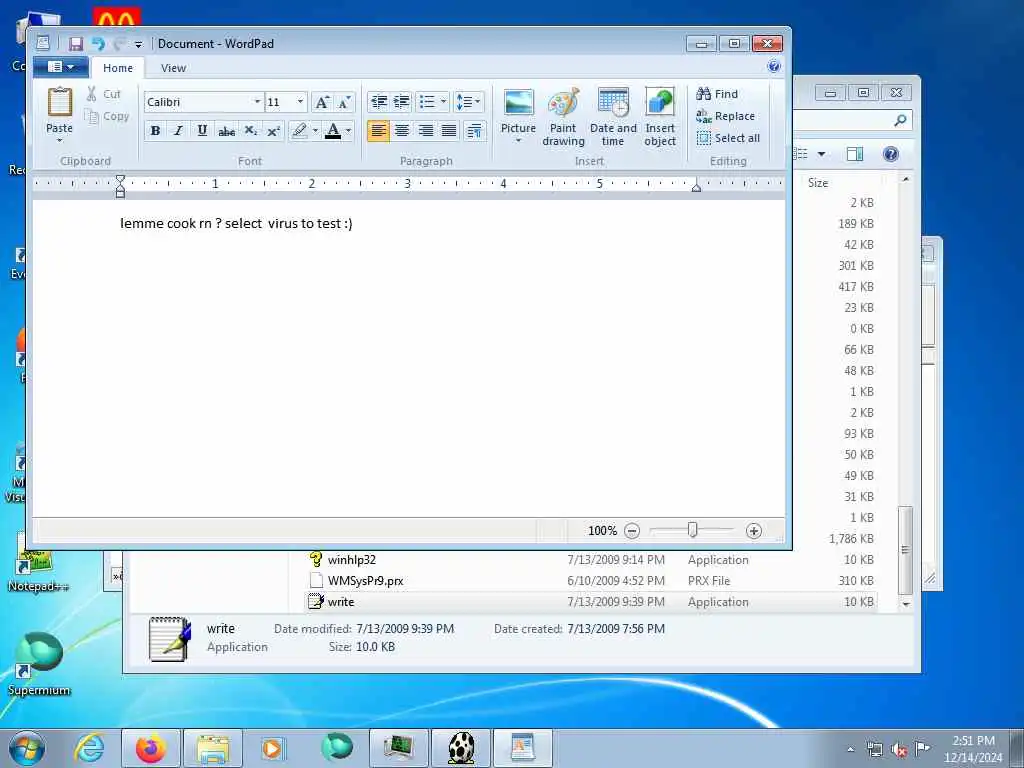Click the Decrease indent icon
Screen dimensions: 1024x768
click(379, 102)
